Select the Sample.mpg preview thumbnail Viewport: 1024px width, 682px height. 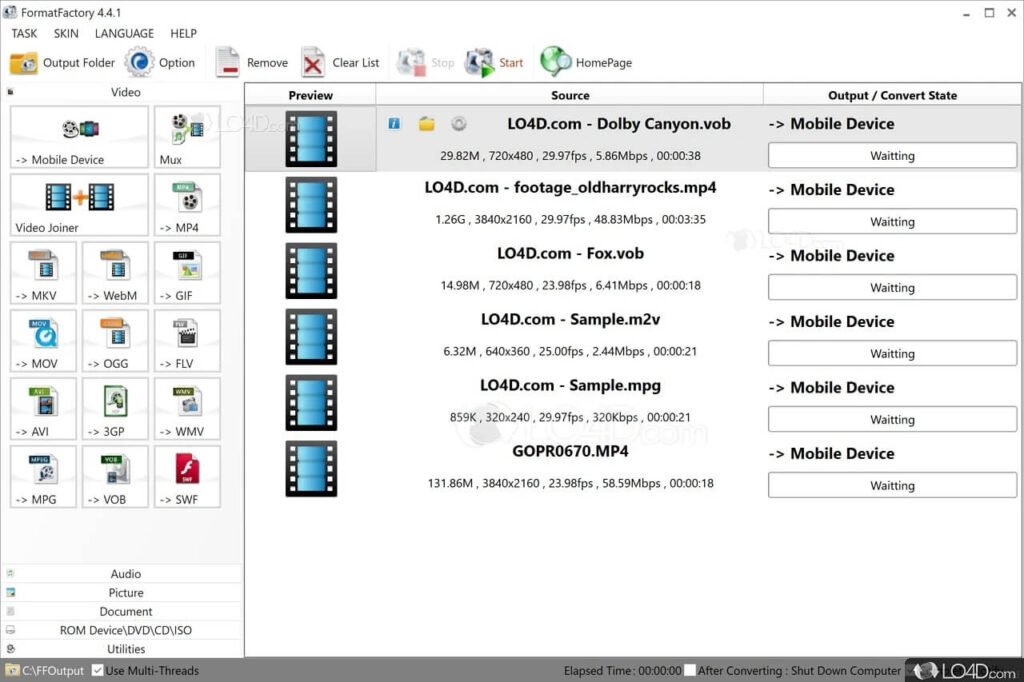[x=311, y=402]
